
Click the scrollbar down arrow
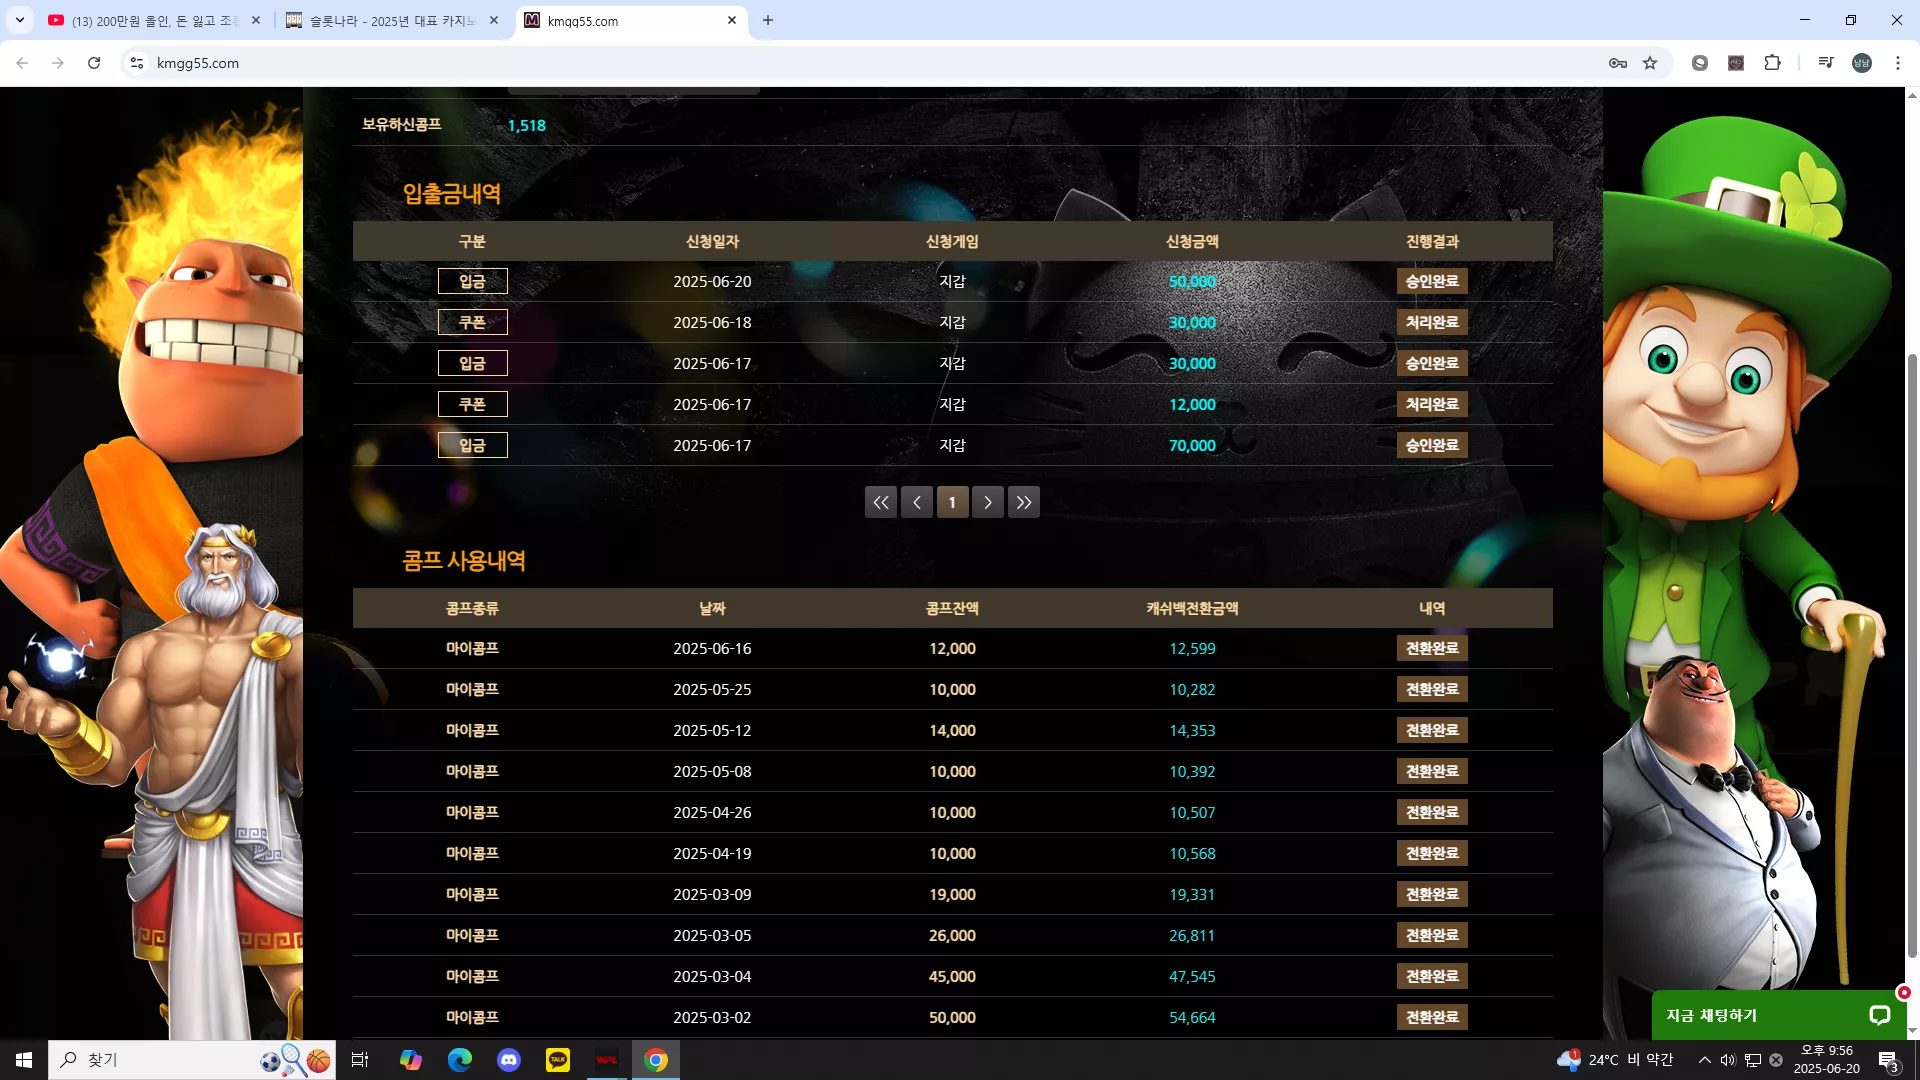(1912, 1031)
